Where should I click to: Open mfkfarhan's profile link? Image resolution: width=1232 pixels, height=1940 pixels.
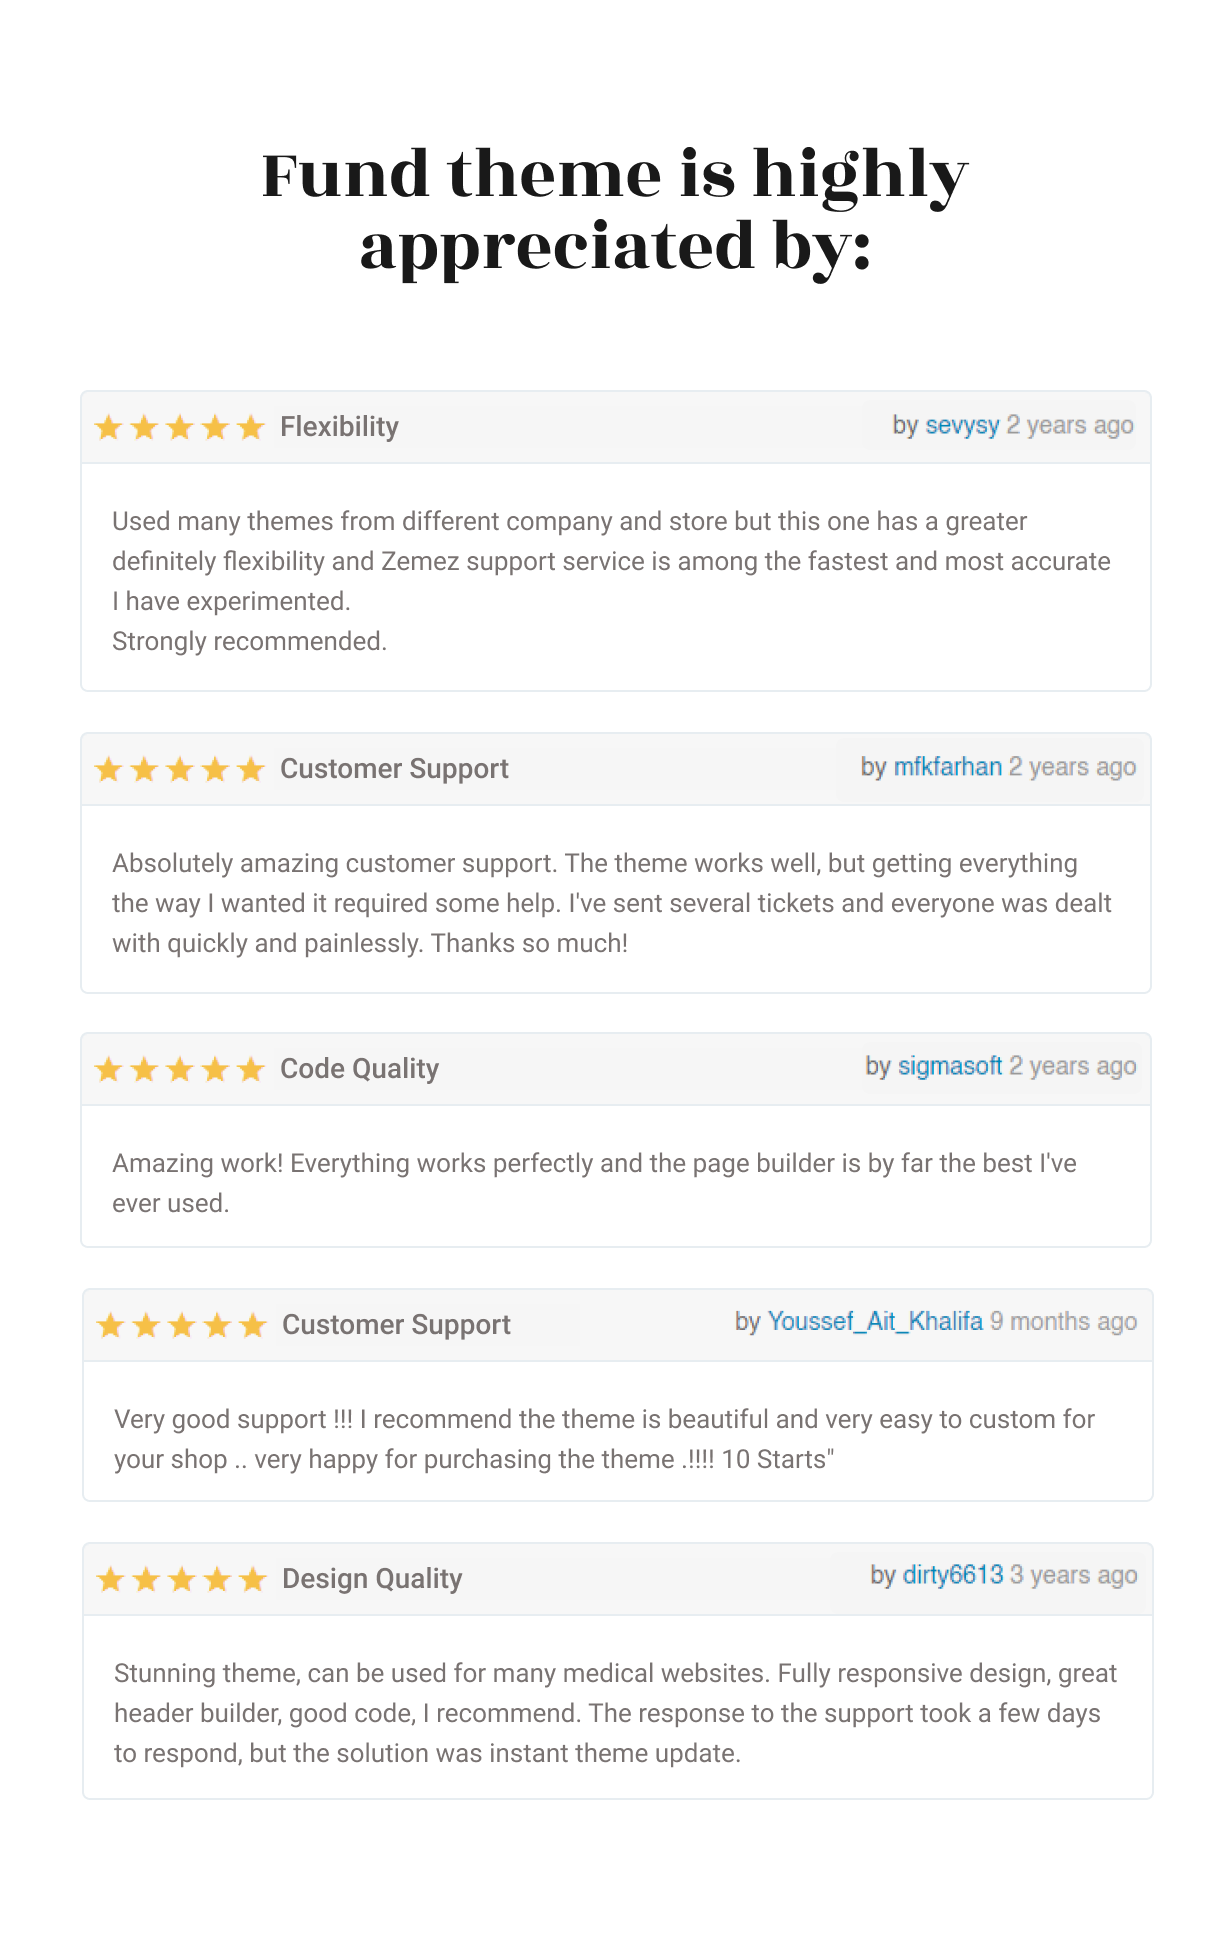click(x=947, y=767)
